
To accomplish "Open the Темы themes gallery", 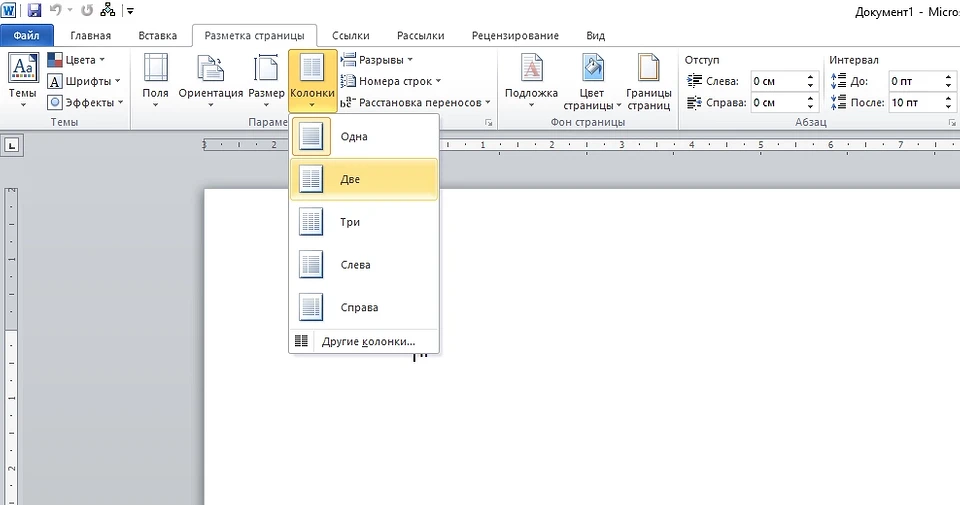I will (x=22, y=78).
